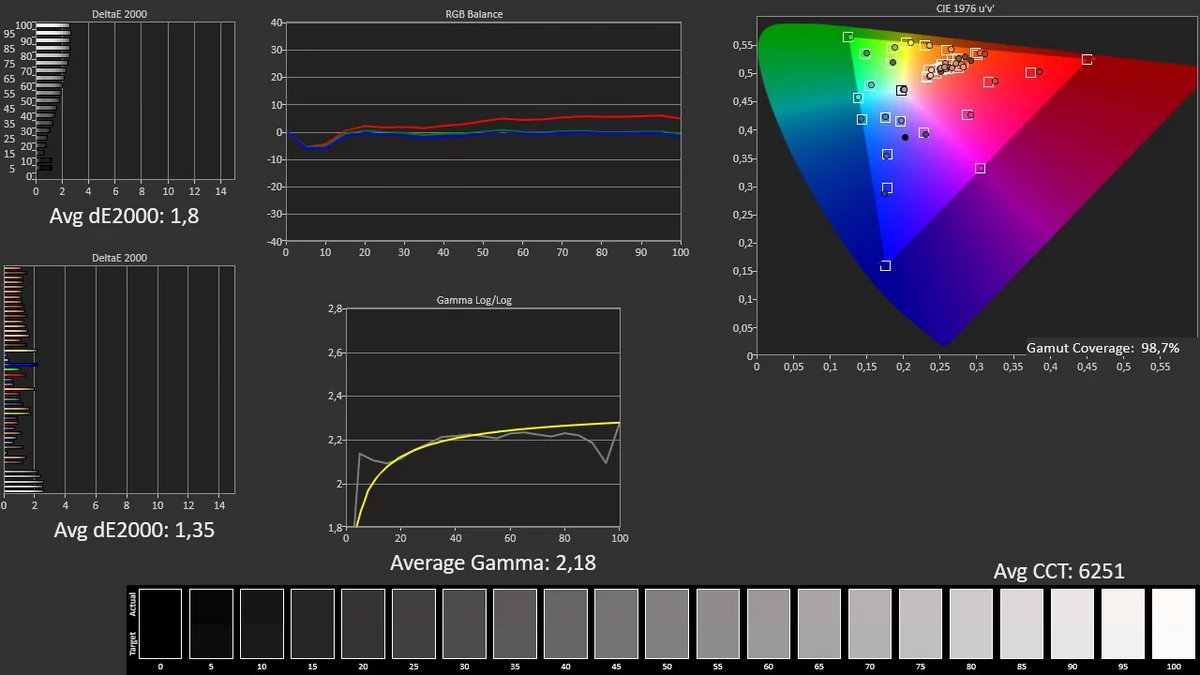Select the 100 grayscale swatch

pyautogui.click(x=1174, y=623)
